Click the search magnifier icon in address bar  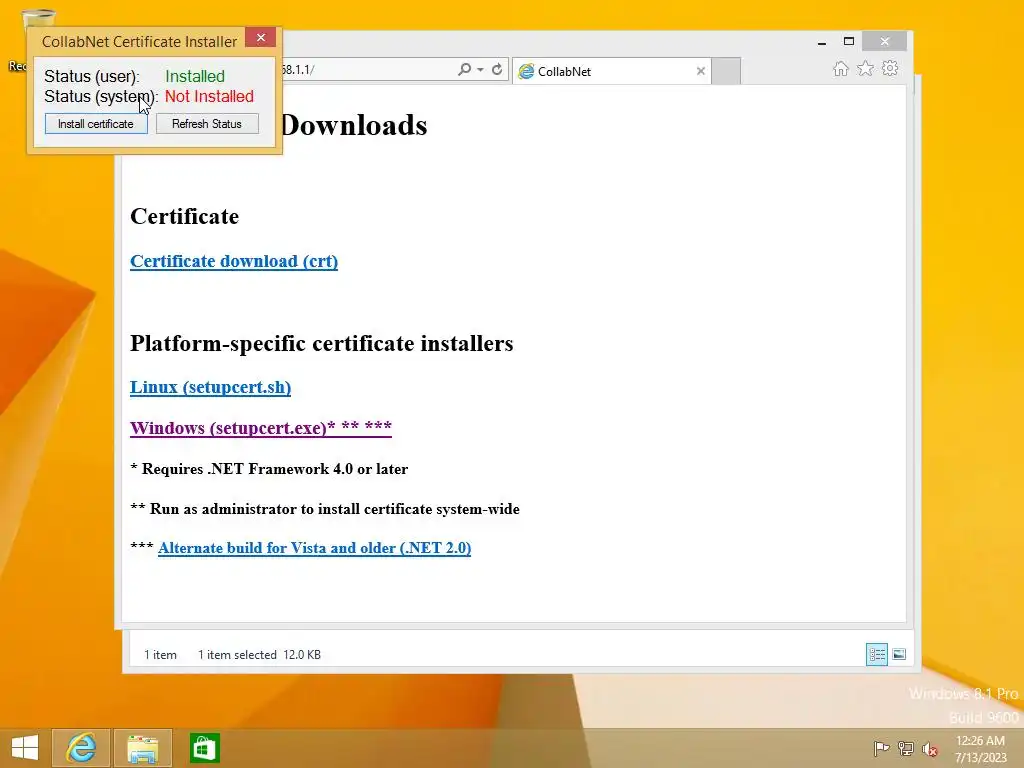pos(464,69)
